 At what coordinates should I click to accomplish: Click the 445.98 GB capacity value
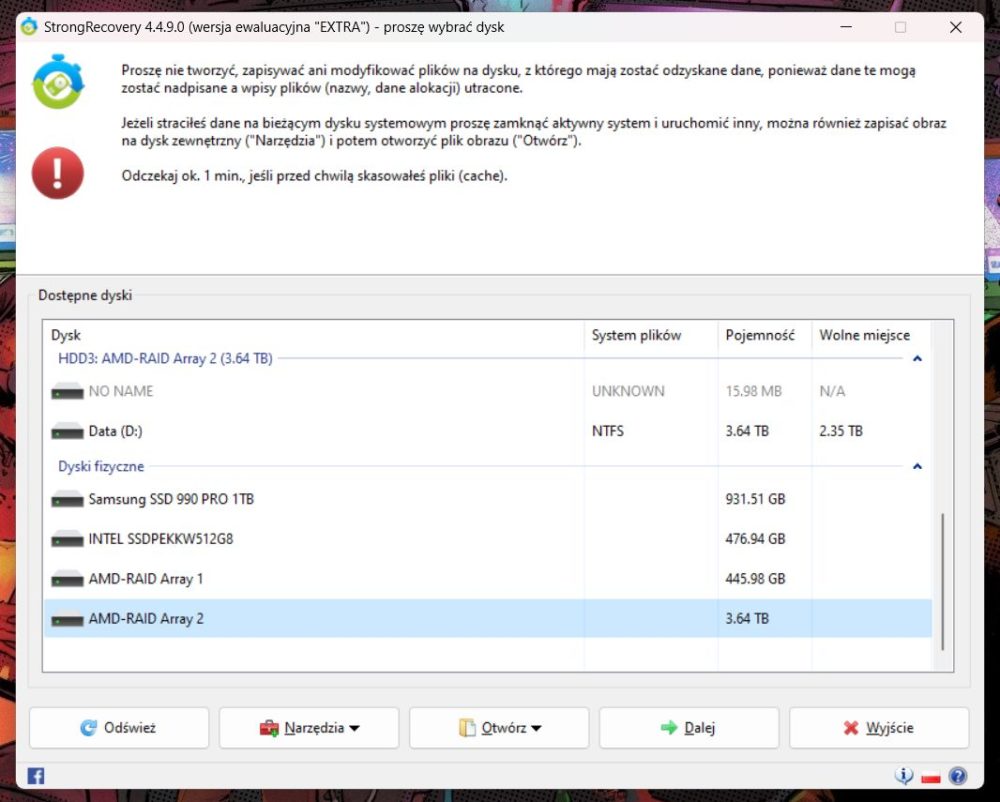755,579
